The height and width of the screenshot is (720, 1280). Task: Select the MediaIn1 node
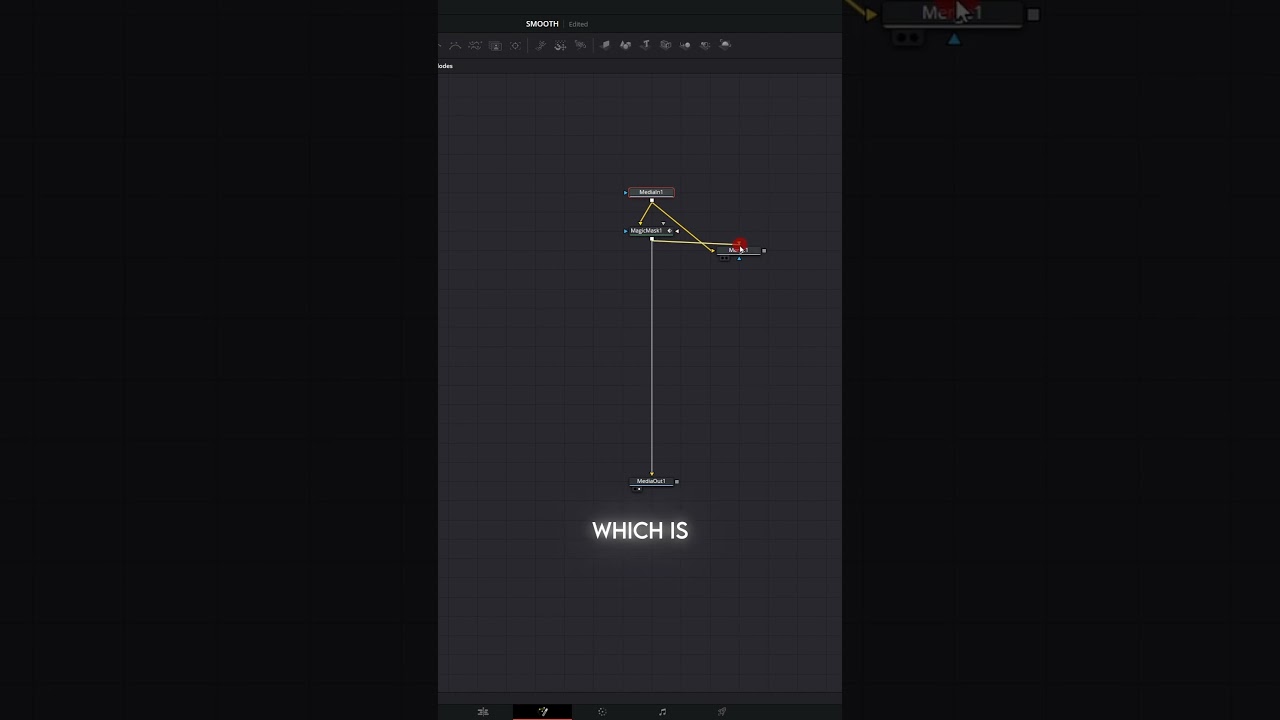651,192
